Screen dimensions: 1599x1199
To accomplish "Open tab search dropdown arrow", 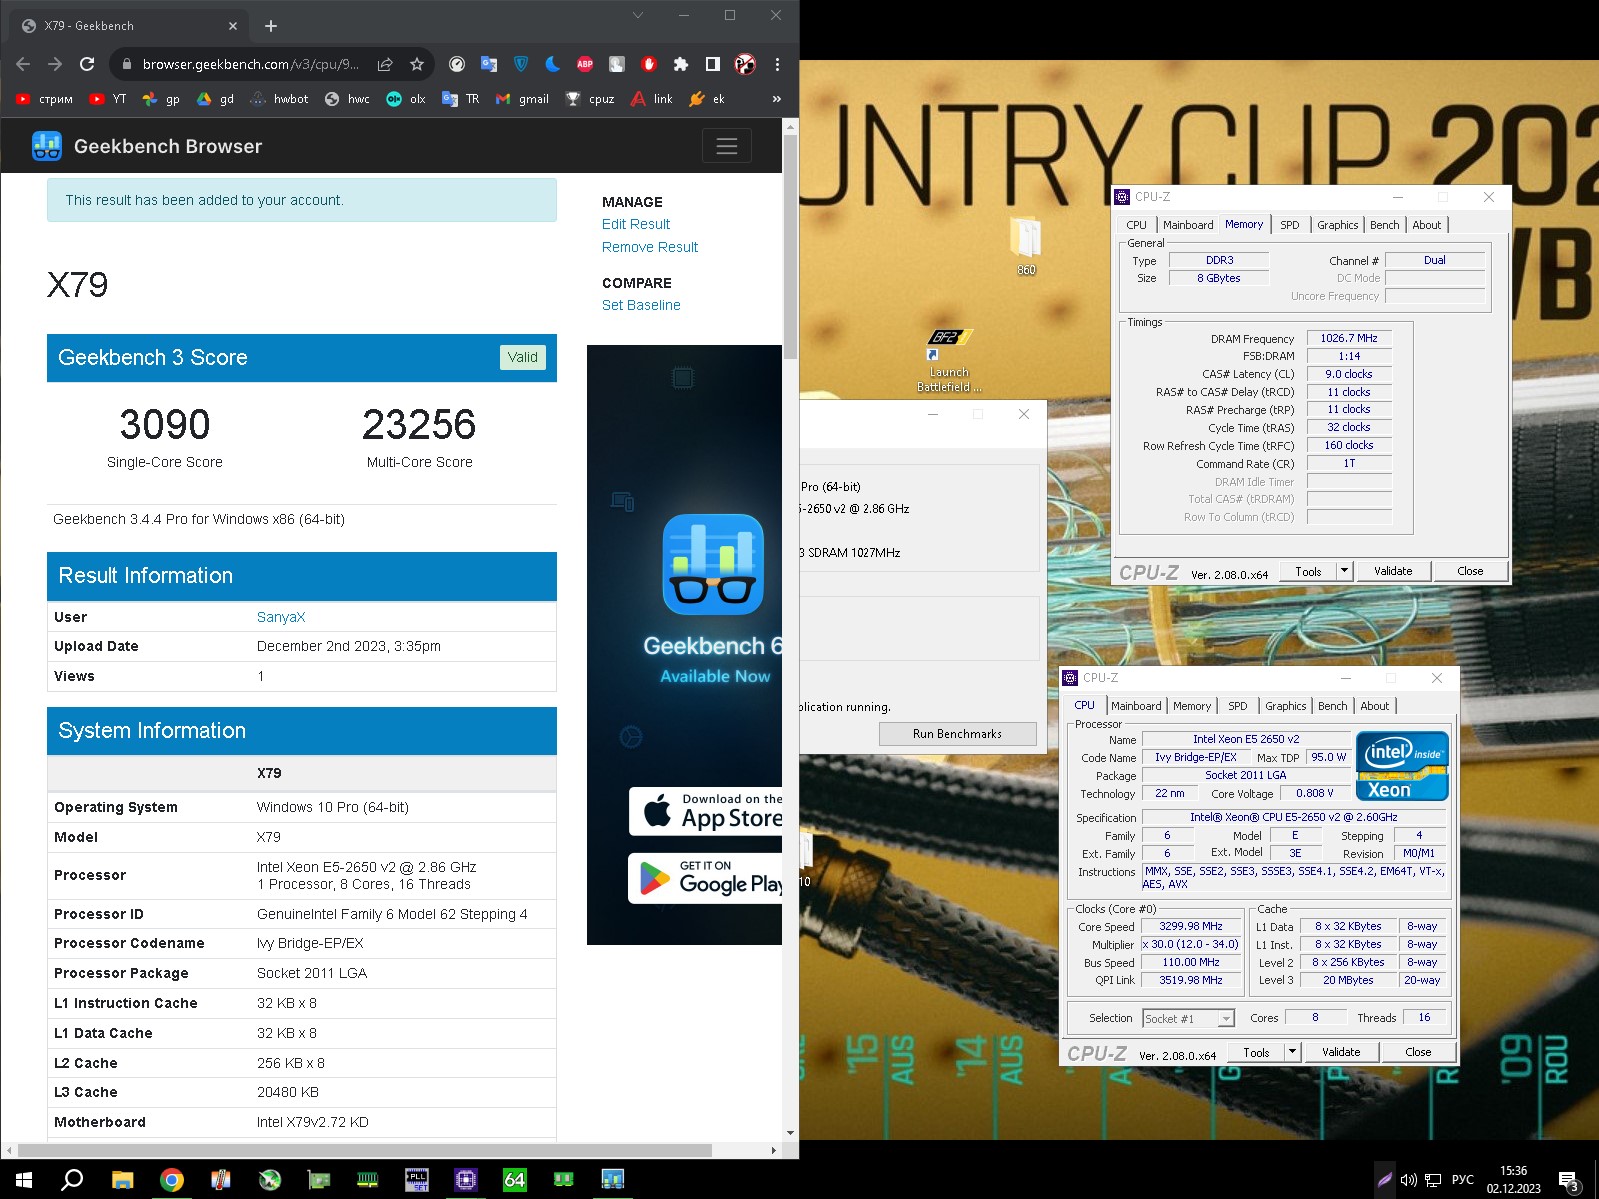I will point(638,15).
